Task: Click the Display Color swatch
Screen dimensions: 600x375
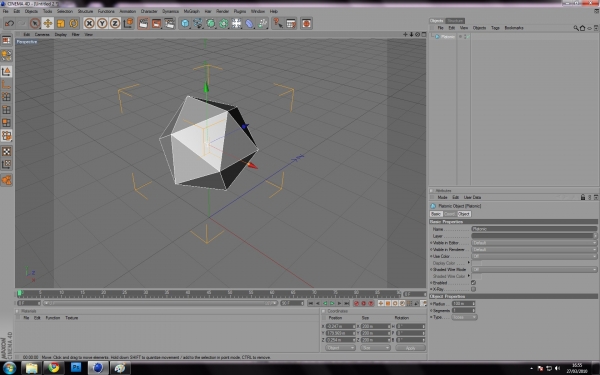Action: (476, 263)
